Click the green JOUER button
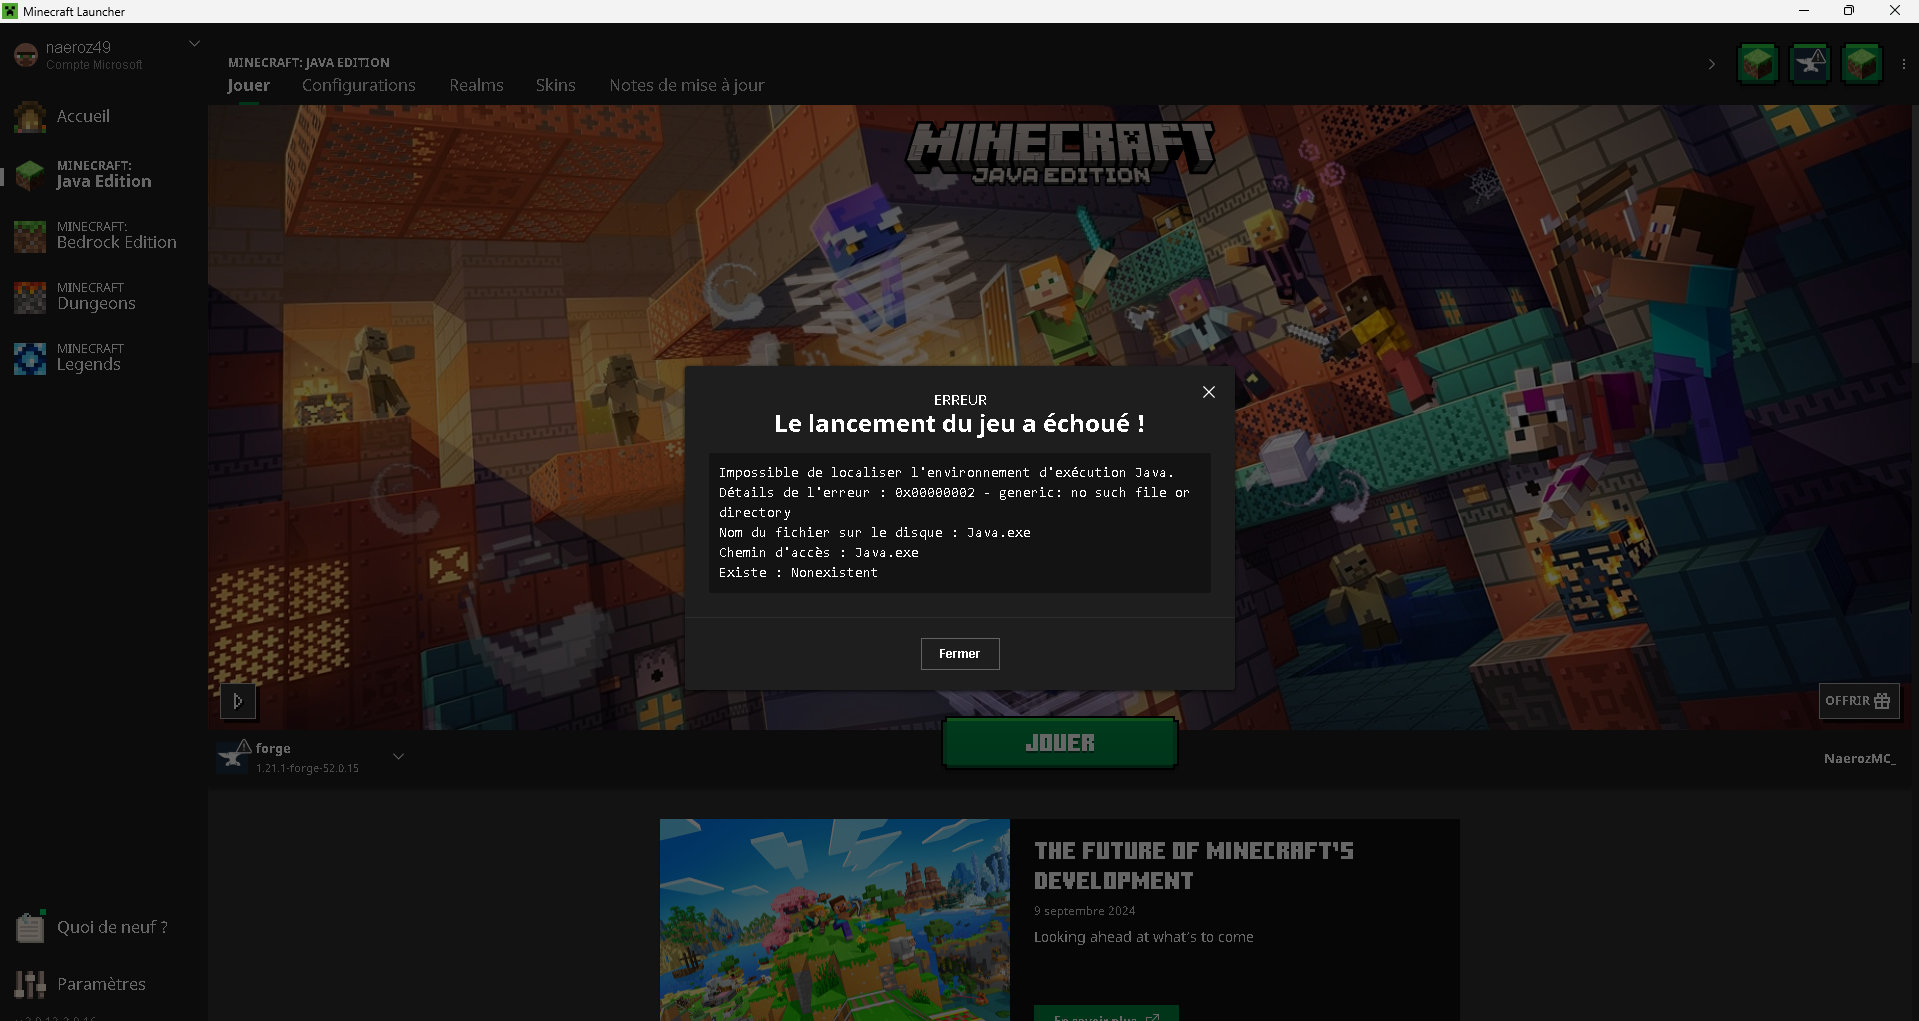 coord(1059,743)
